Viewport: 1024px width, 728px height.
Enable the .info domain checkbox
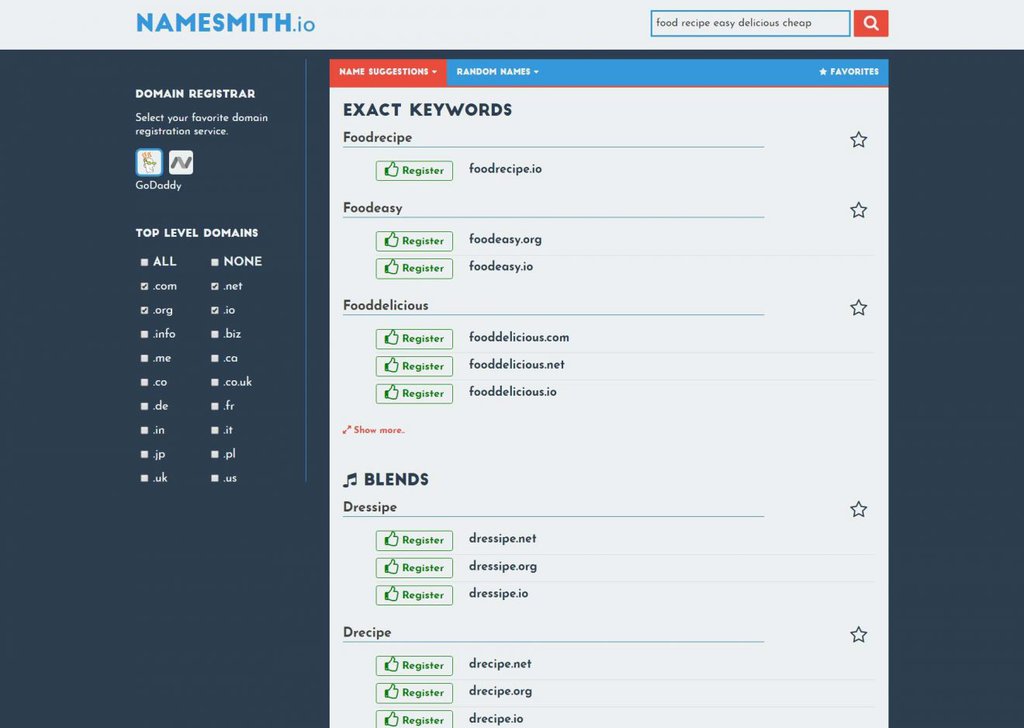144,334
